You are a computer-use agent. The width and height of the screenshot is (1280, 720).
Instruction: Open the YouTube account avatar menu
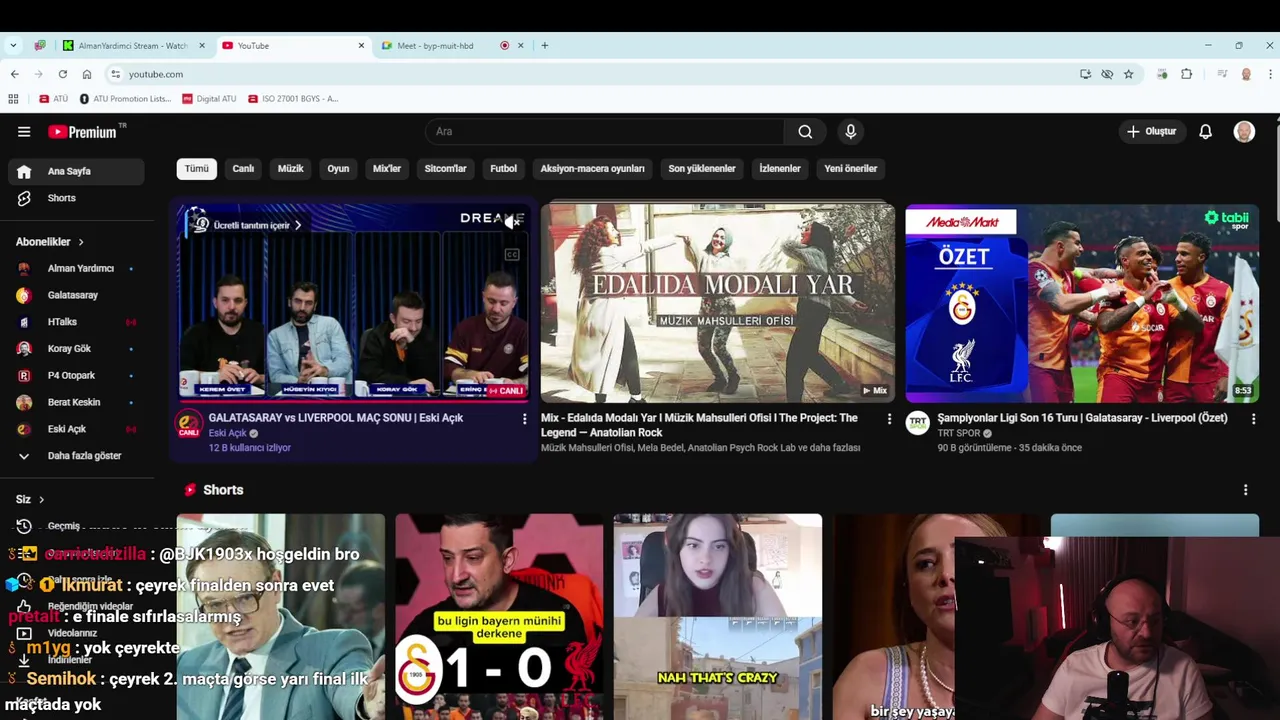click(1244, 132)
